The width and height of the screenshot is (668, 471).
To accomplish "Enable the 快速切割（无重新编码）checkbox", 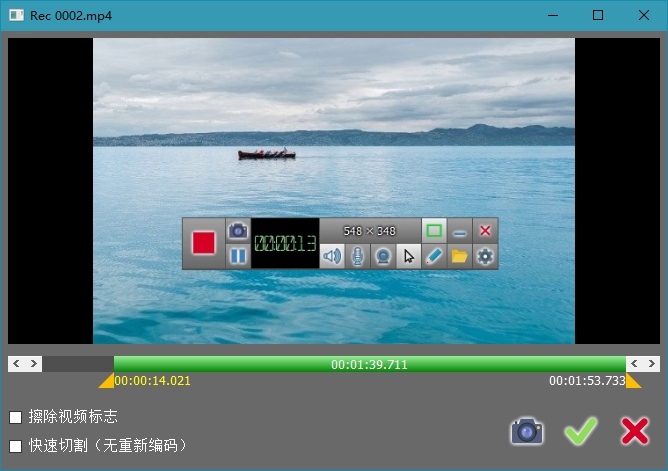I will tap(16, 446).
